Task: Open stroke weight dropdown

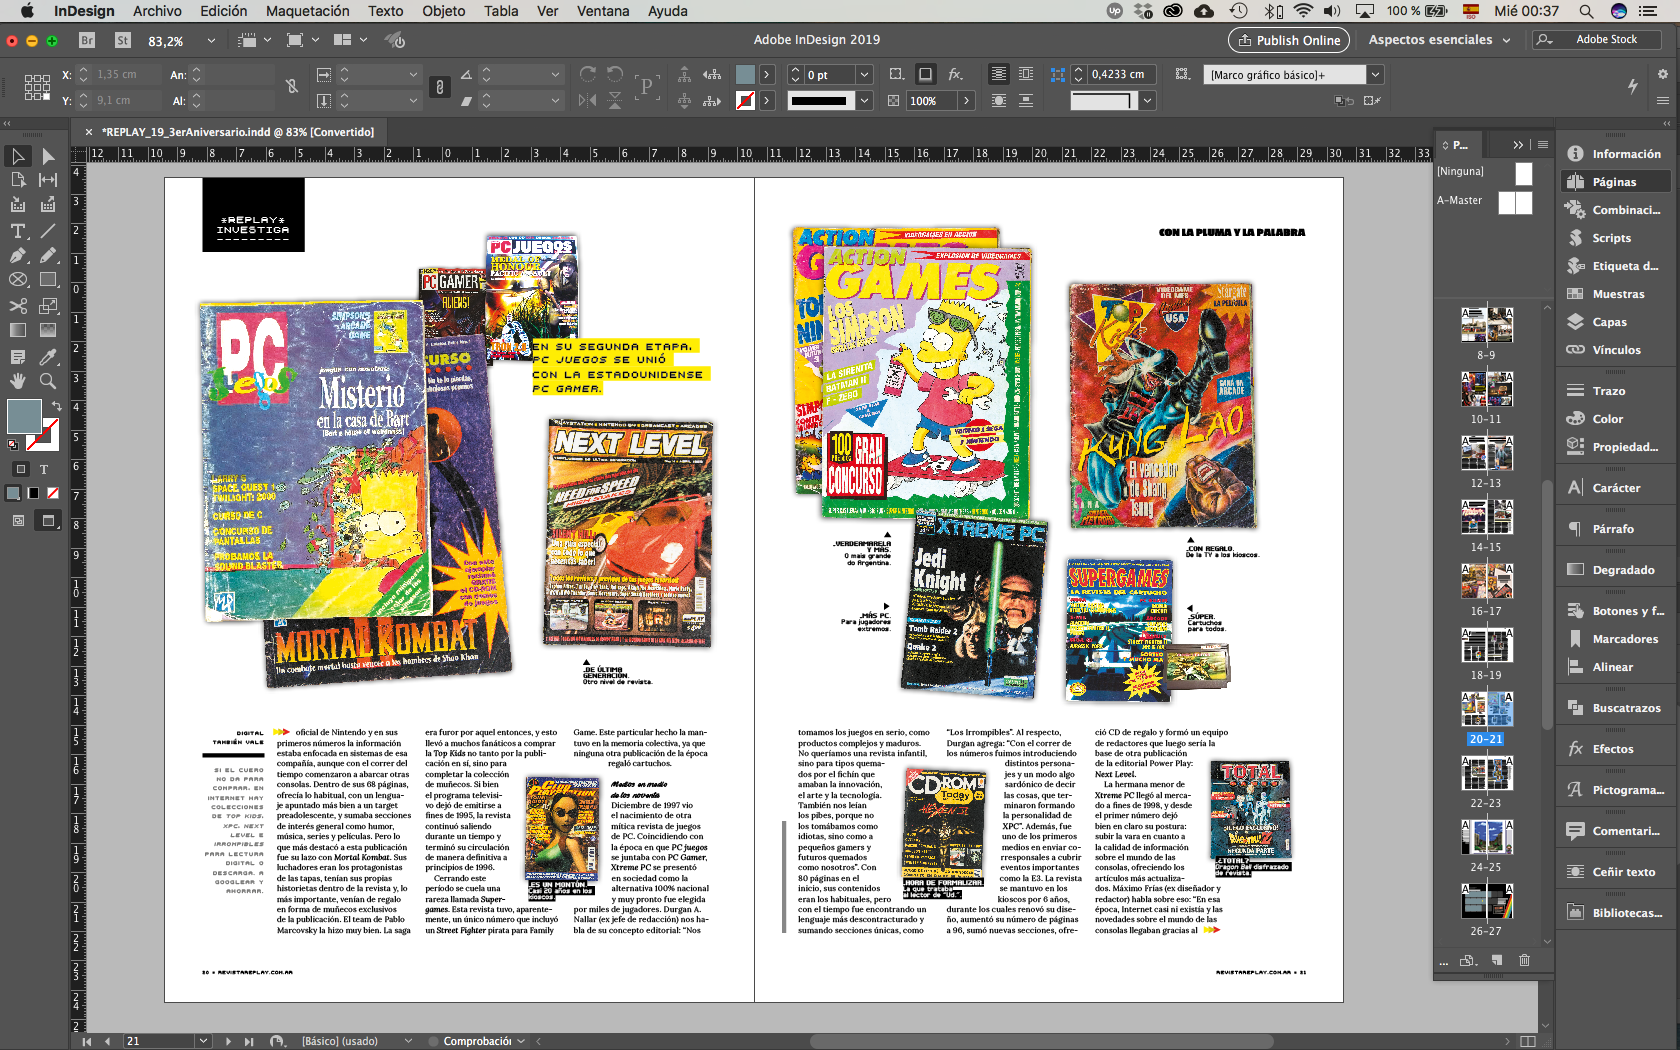Action: tap(865, 75)
